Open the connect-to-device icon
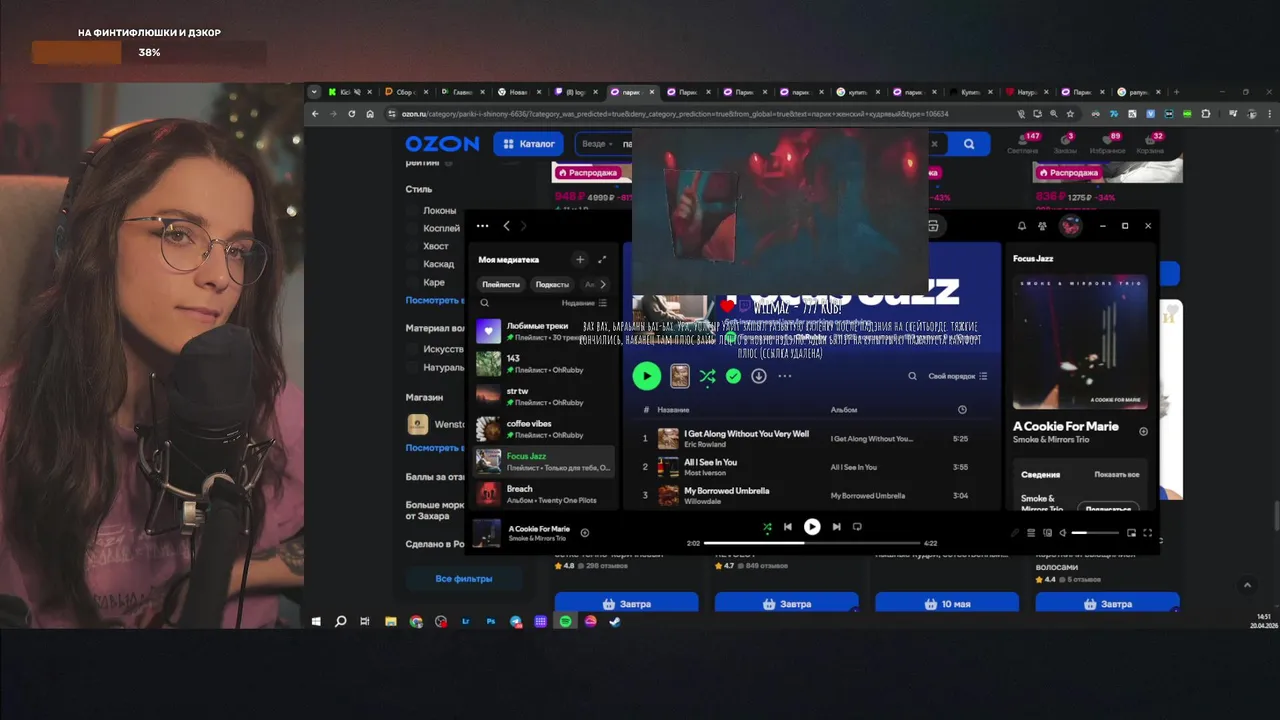The width and height of the screenshot is (1280, 720). tap(1047, 533)
